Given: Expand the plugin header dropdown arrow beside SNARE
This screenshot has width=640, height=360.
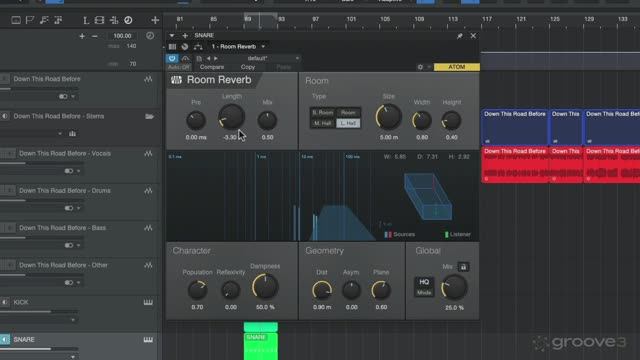Looking at the screenshot, I should pos(172,36).
